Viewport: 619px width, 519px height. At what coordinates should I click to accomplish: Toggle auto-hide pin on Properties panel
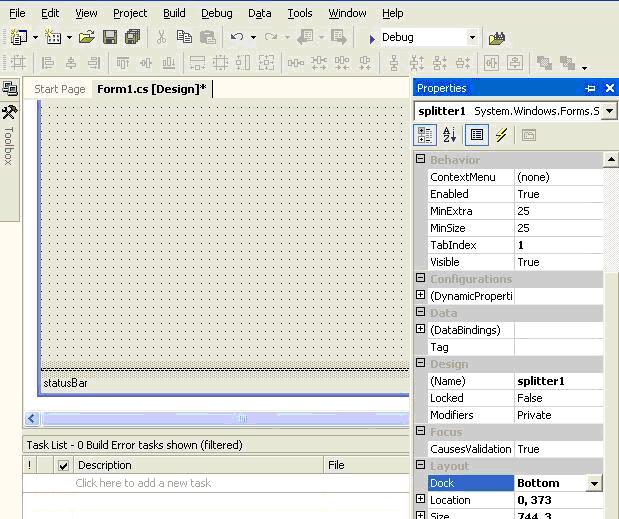(x=590, y=88)
